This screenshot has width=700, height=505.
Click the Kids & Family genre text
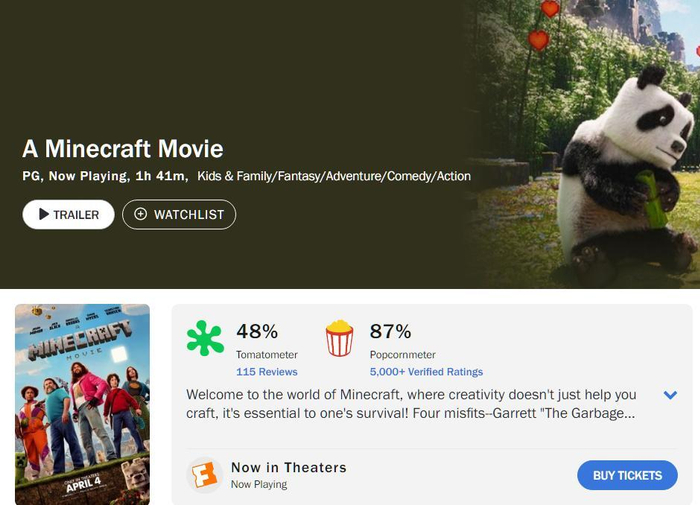232,176
